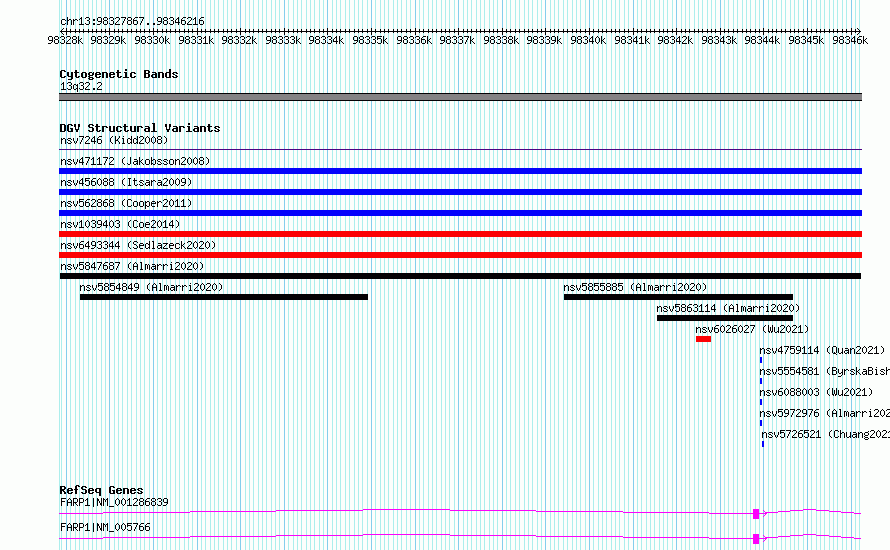Click the 13q32.2 band label
Screen dimensions: 890x550
(81, 86)
